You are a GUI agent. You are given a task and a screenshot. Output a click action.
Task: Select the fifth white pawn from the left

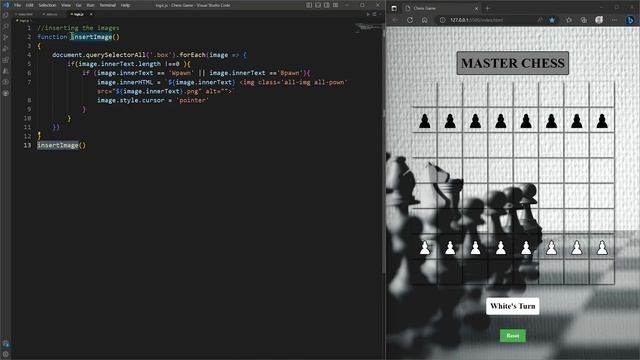pos(526,247)
